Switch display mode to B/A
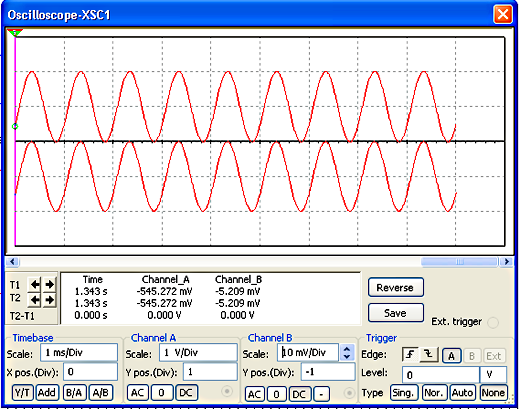Viewport: 520px width, 409px height. click(74, 393)
